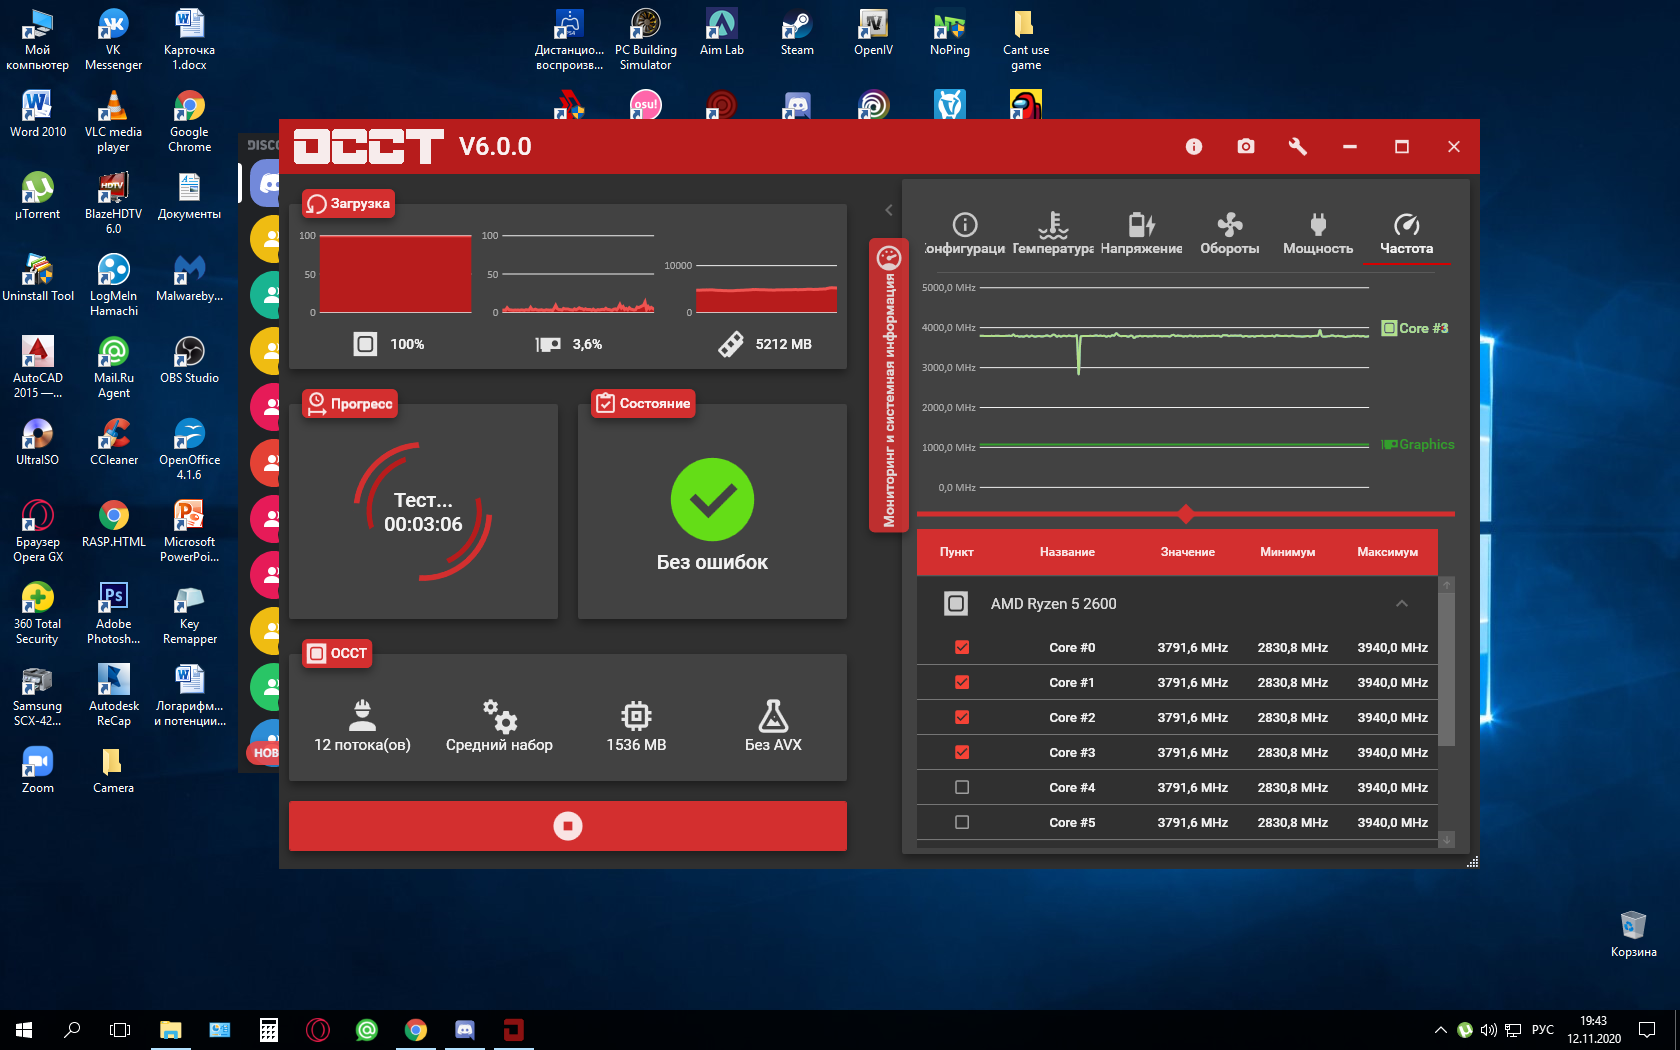The height and width of the screenshot is (1050, 1680).
Task: Toggle the Core #3 graph legend entry
Action: coord(1414,328)
